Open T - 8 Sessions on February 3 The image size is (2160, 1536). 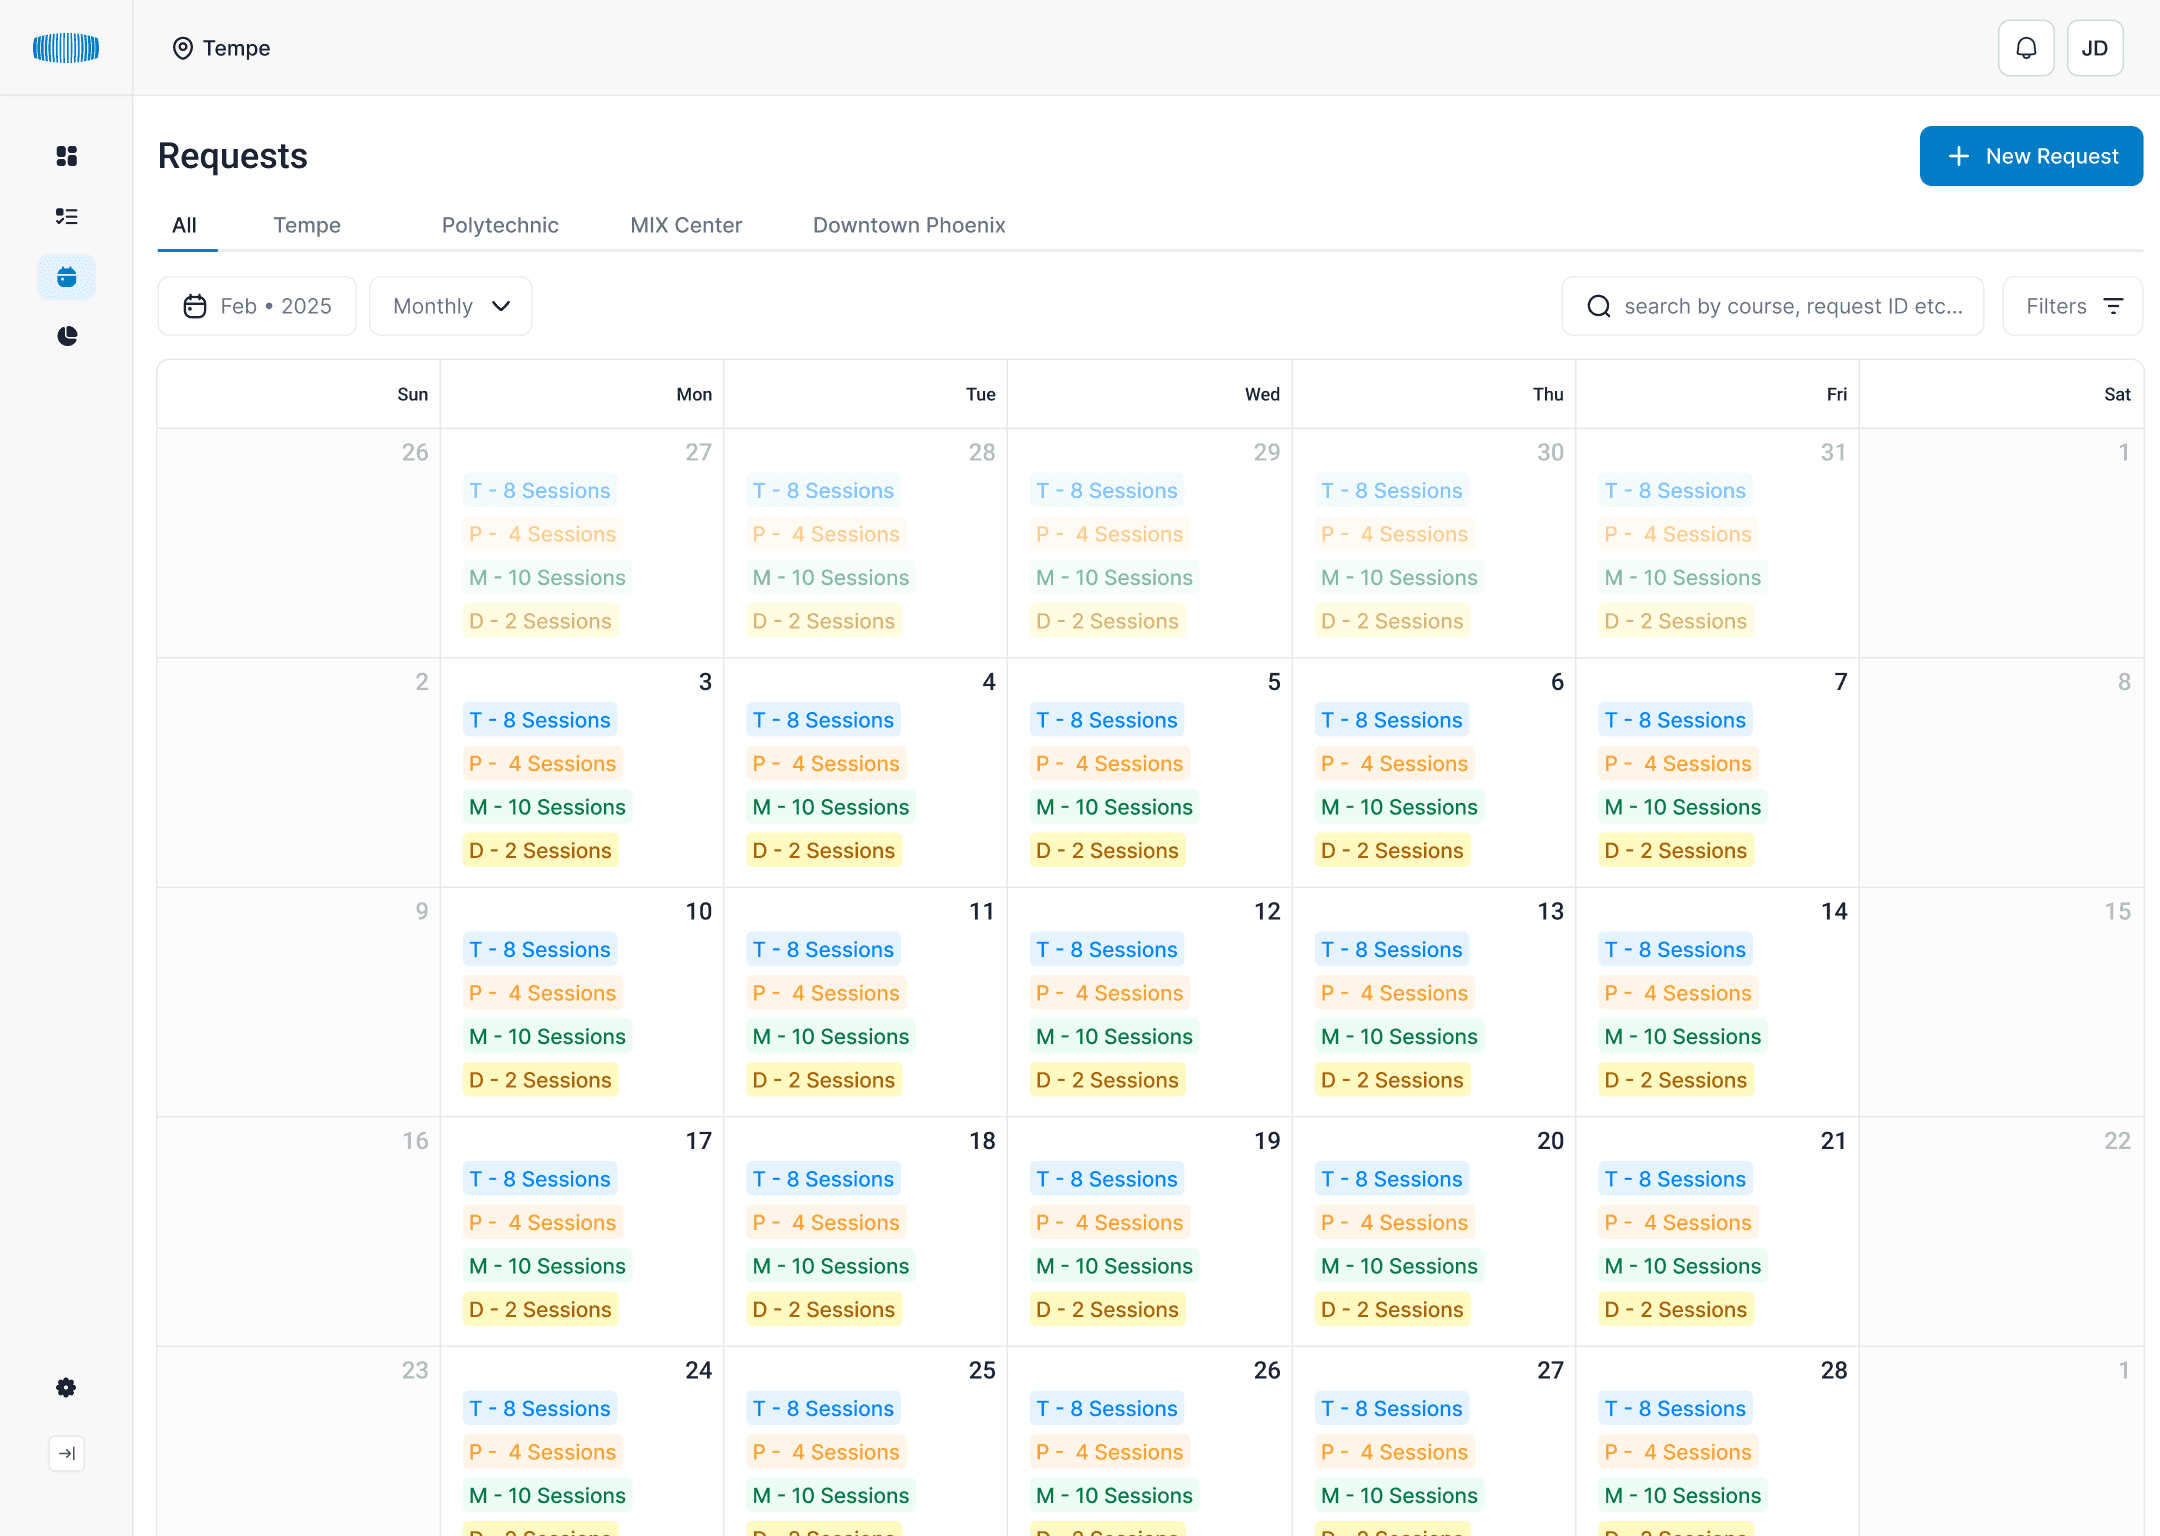[540, 720]
